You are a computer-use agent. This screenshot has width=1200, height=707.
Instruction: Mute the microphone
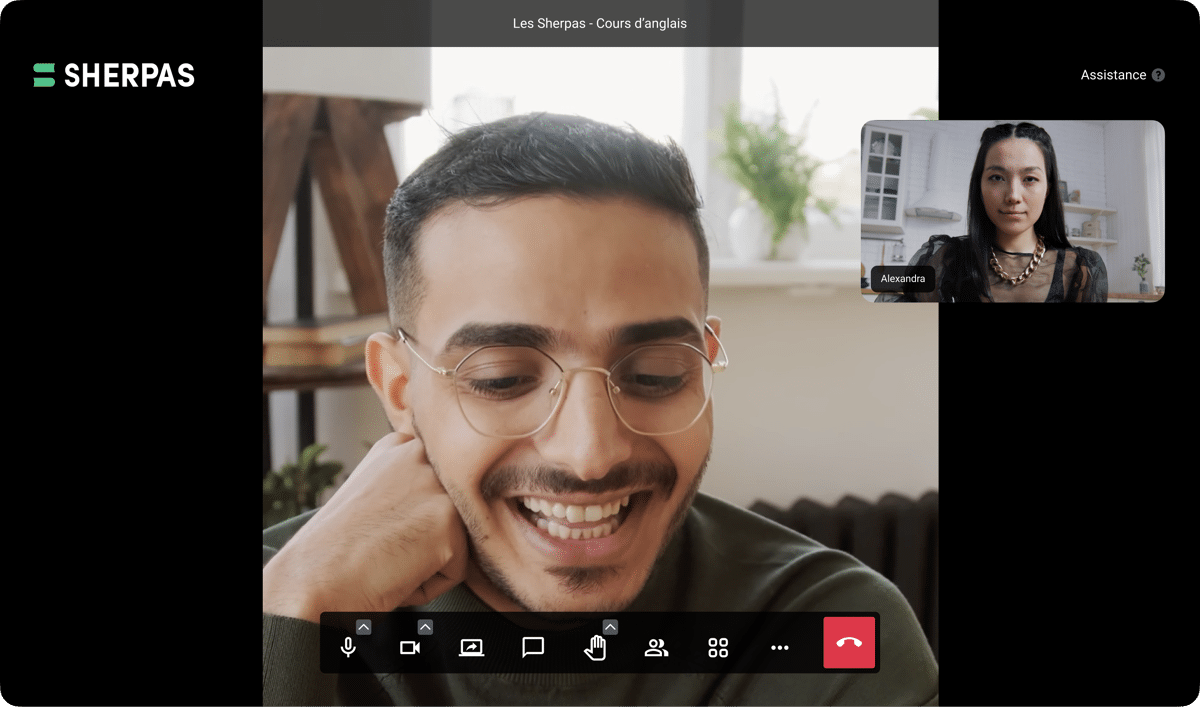[x=348, y=648]
